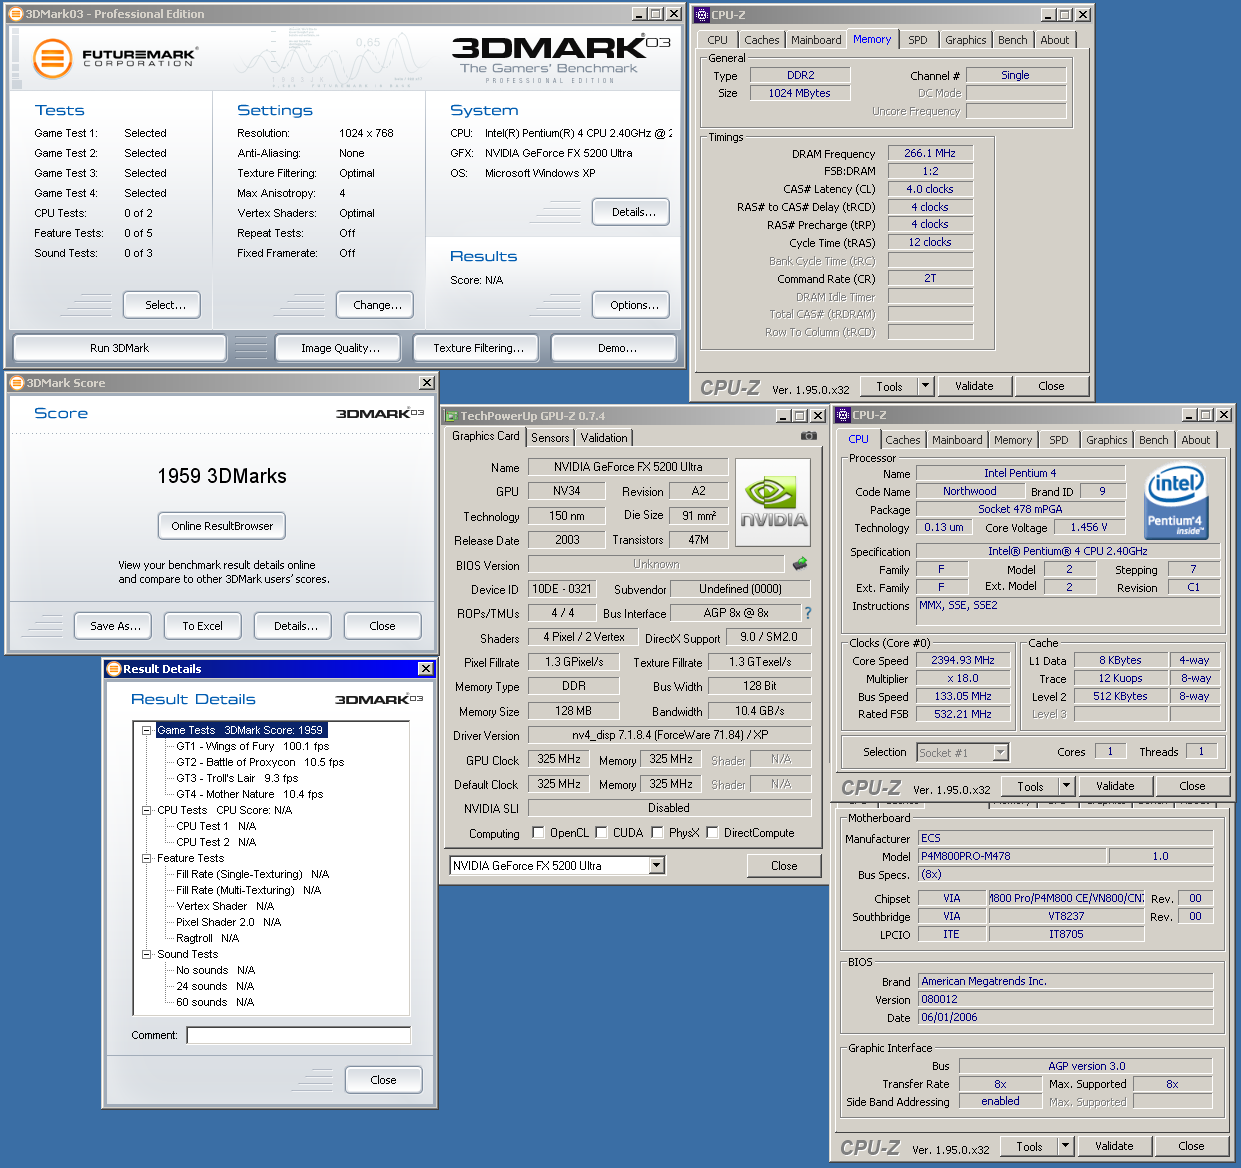This screenshot has height=1168, width=1241.
Task: Click DRAM Frequency value 266.1 MHz
Action: pyautogui.click(x=930, y=153)
